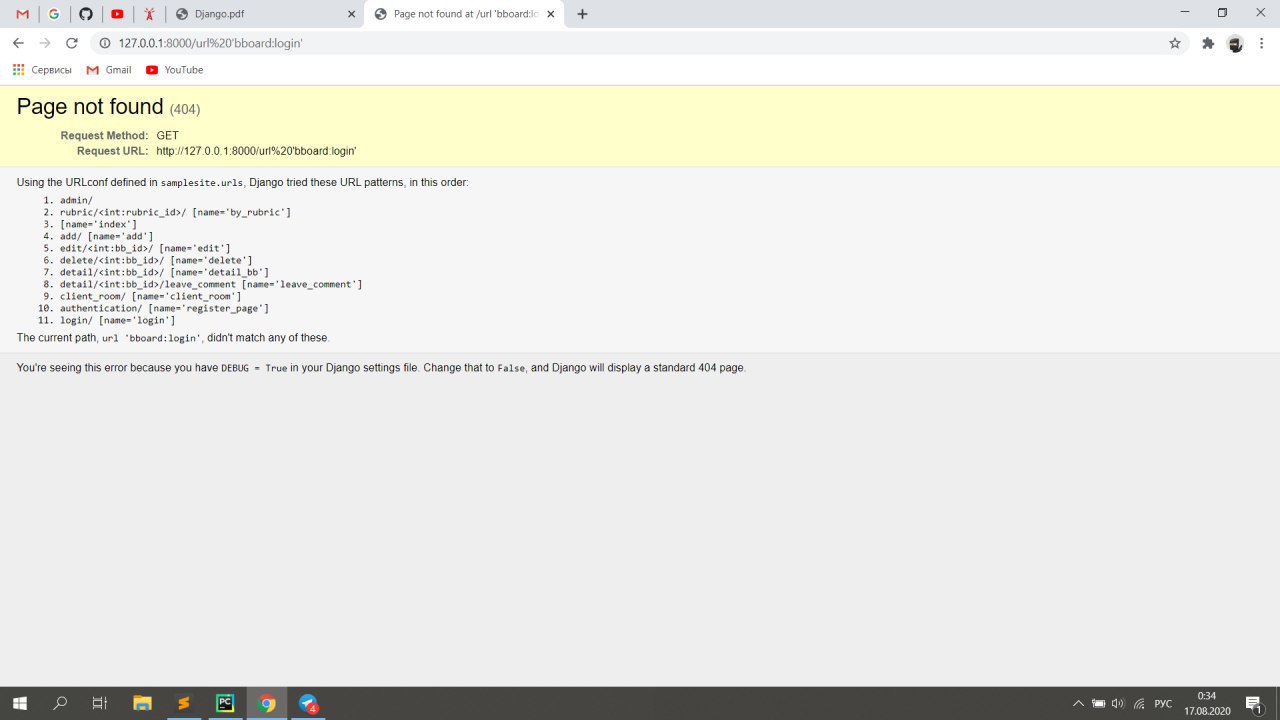Click the 'delete/<int:bb_id>/' pattern row
The image size is (1280, 720).
[x=156, y=260]
